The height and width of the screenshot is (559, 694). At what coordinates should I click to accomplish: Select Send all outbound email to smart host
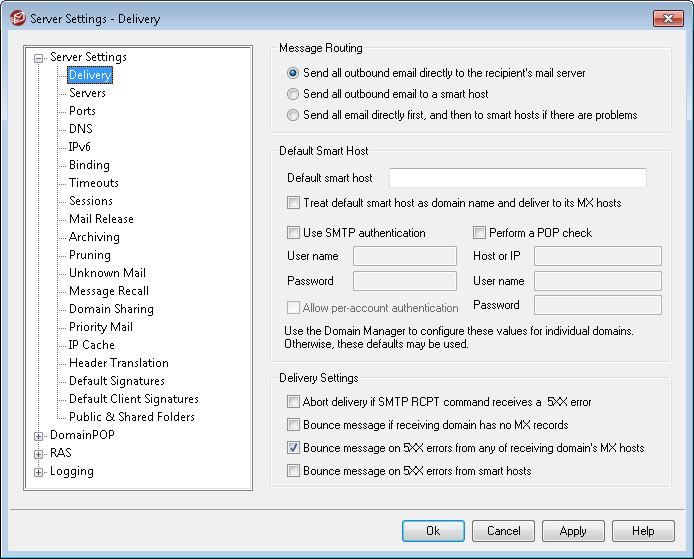point(293,94)
